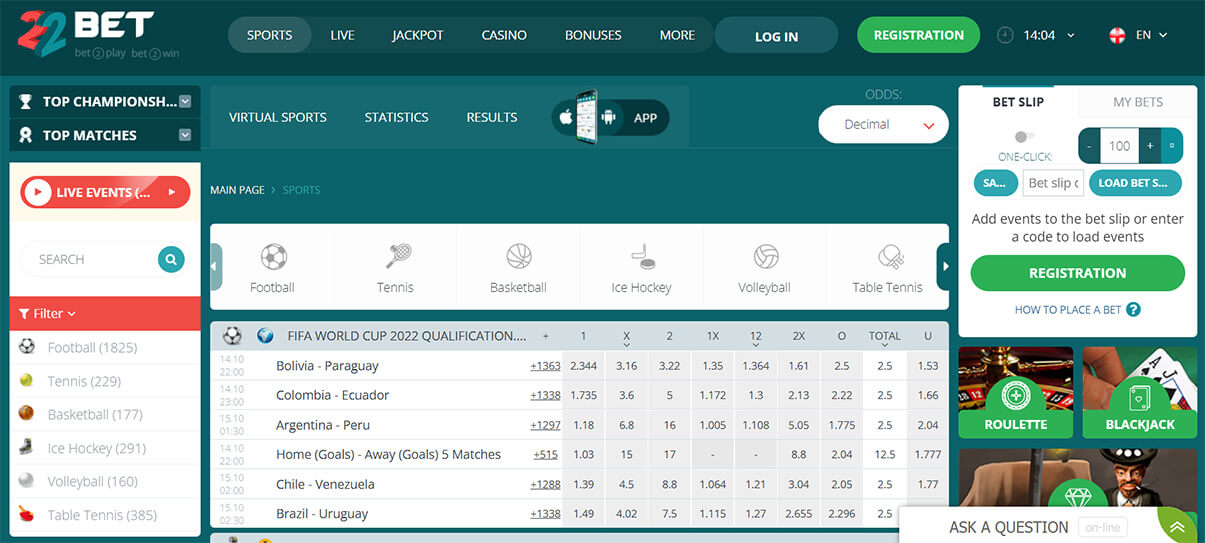Viewport: 1205px width, 543px height.
Task: Click the help question mark icon
Action: click(1134, 310)
